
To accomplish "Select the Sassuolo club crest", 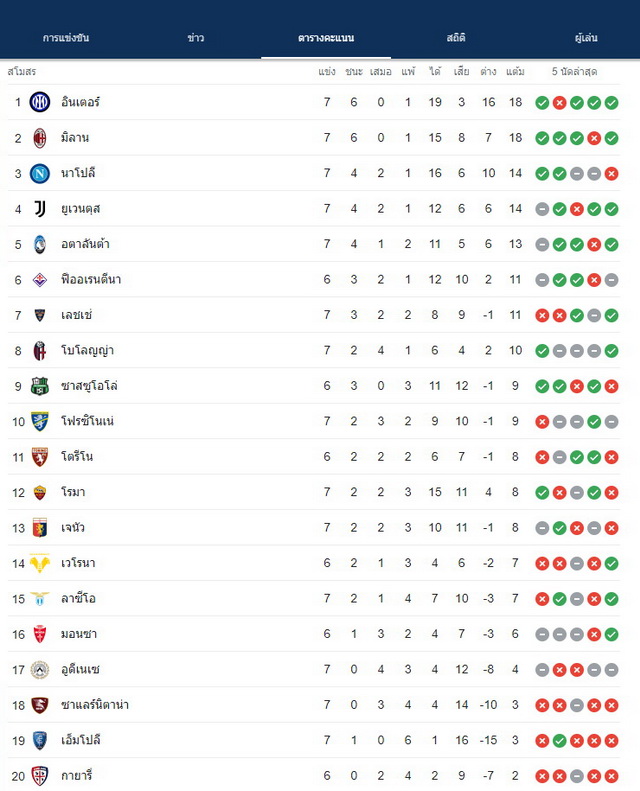I will pyautogui.click(x=40, y=386).
